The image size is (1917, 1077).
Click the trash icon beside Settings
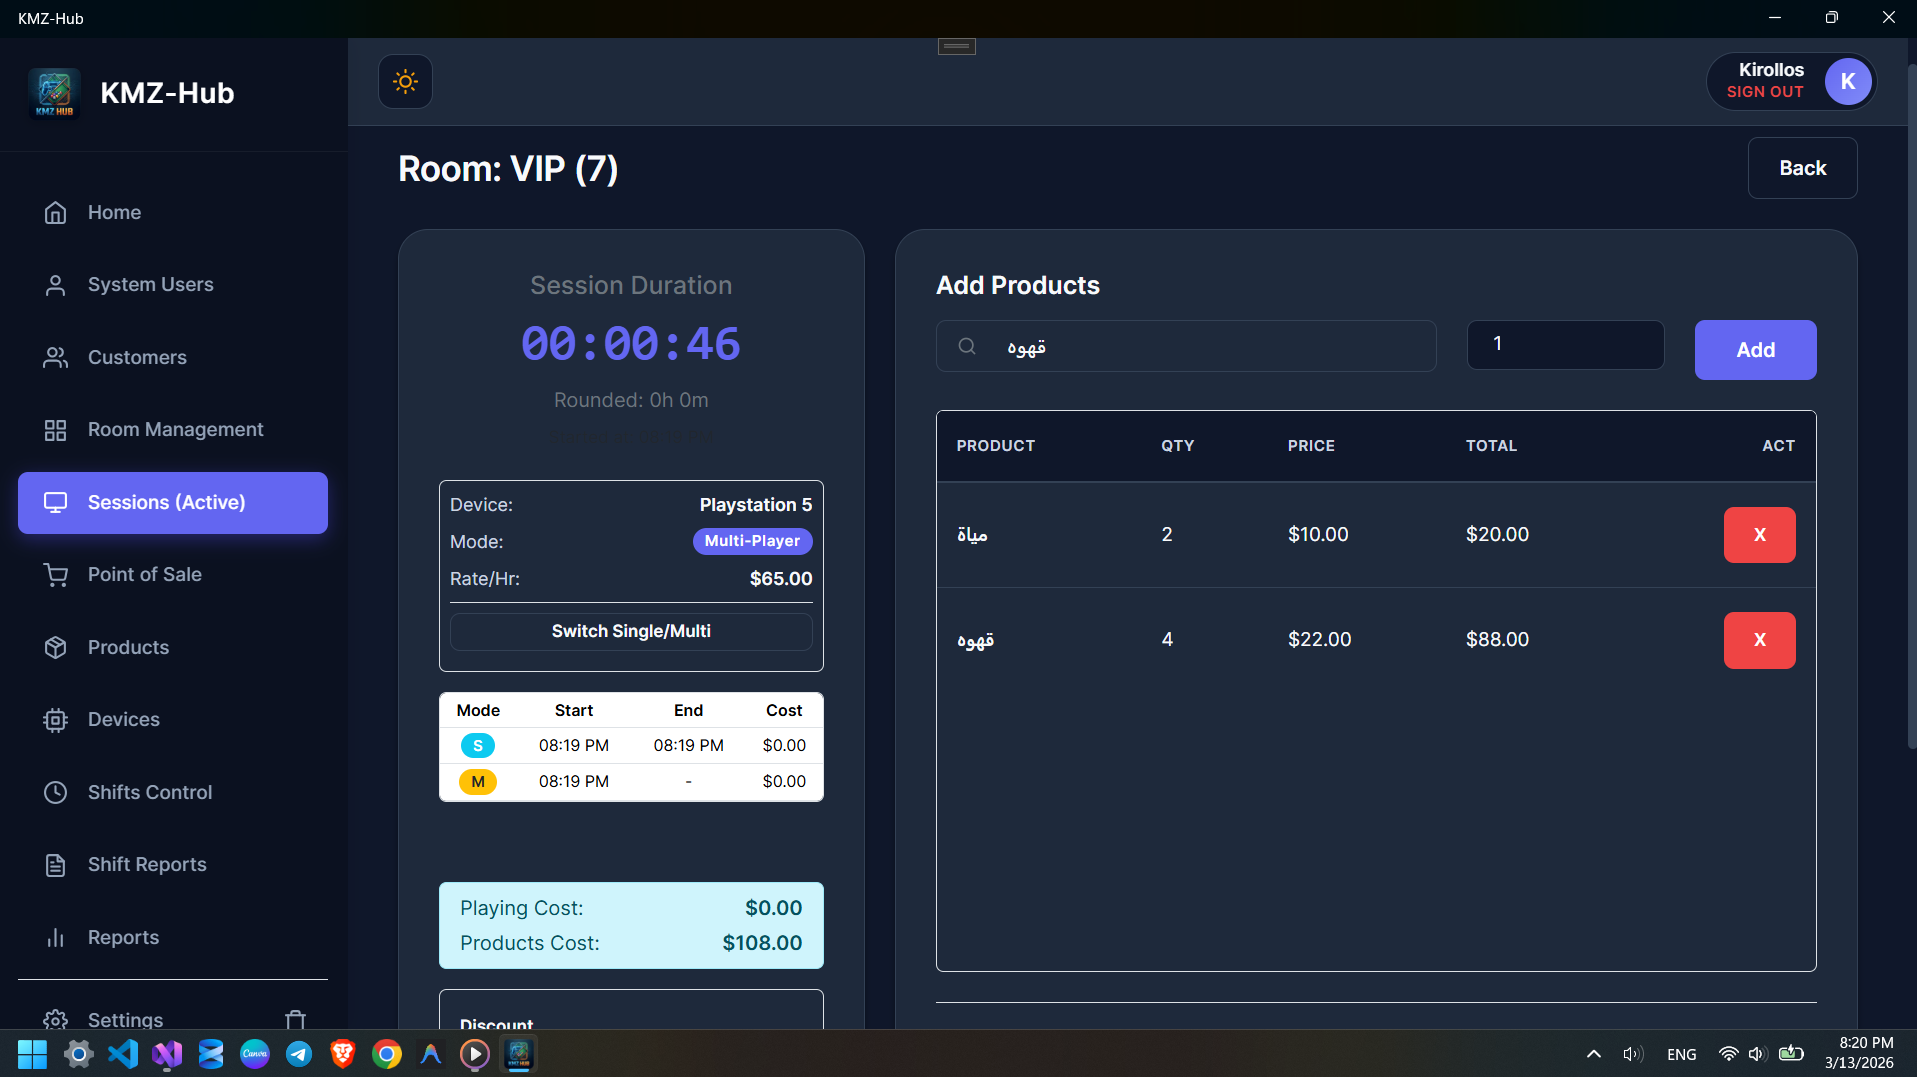(x=295, y=1019)
